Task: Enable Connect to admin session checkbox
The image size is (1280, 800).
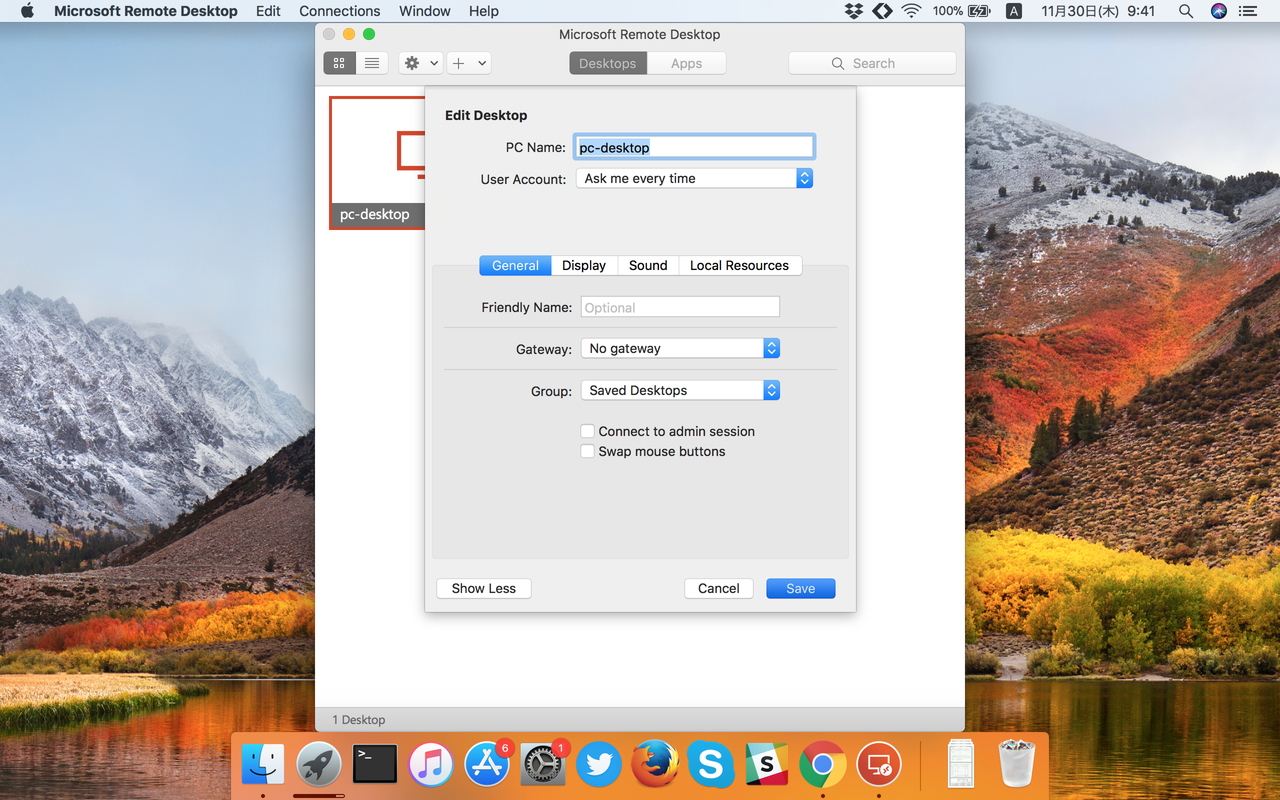Action: [x=588, y=431]
